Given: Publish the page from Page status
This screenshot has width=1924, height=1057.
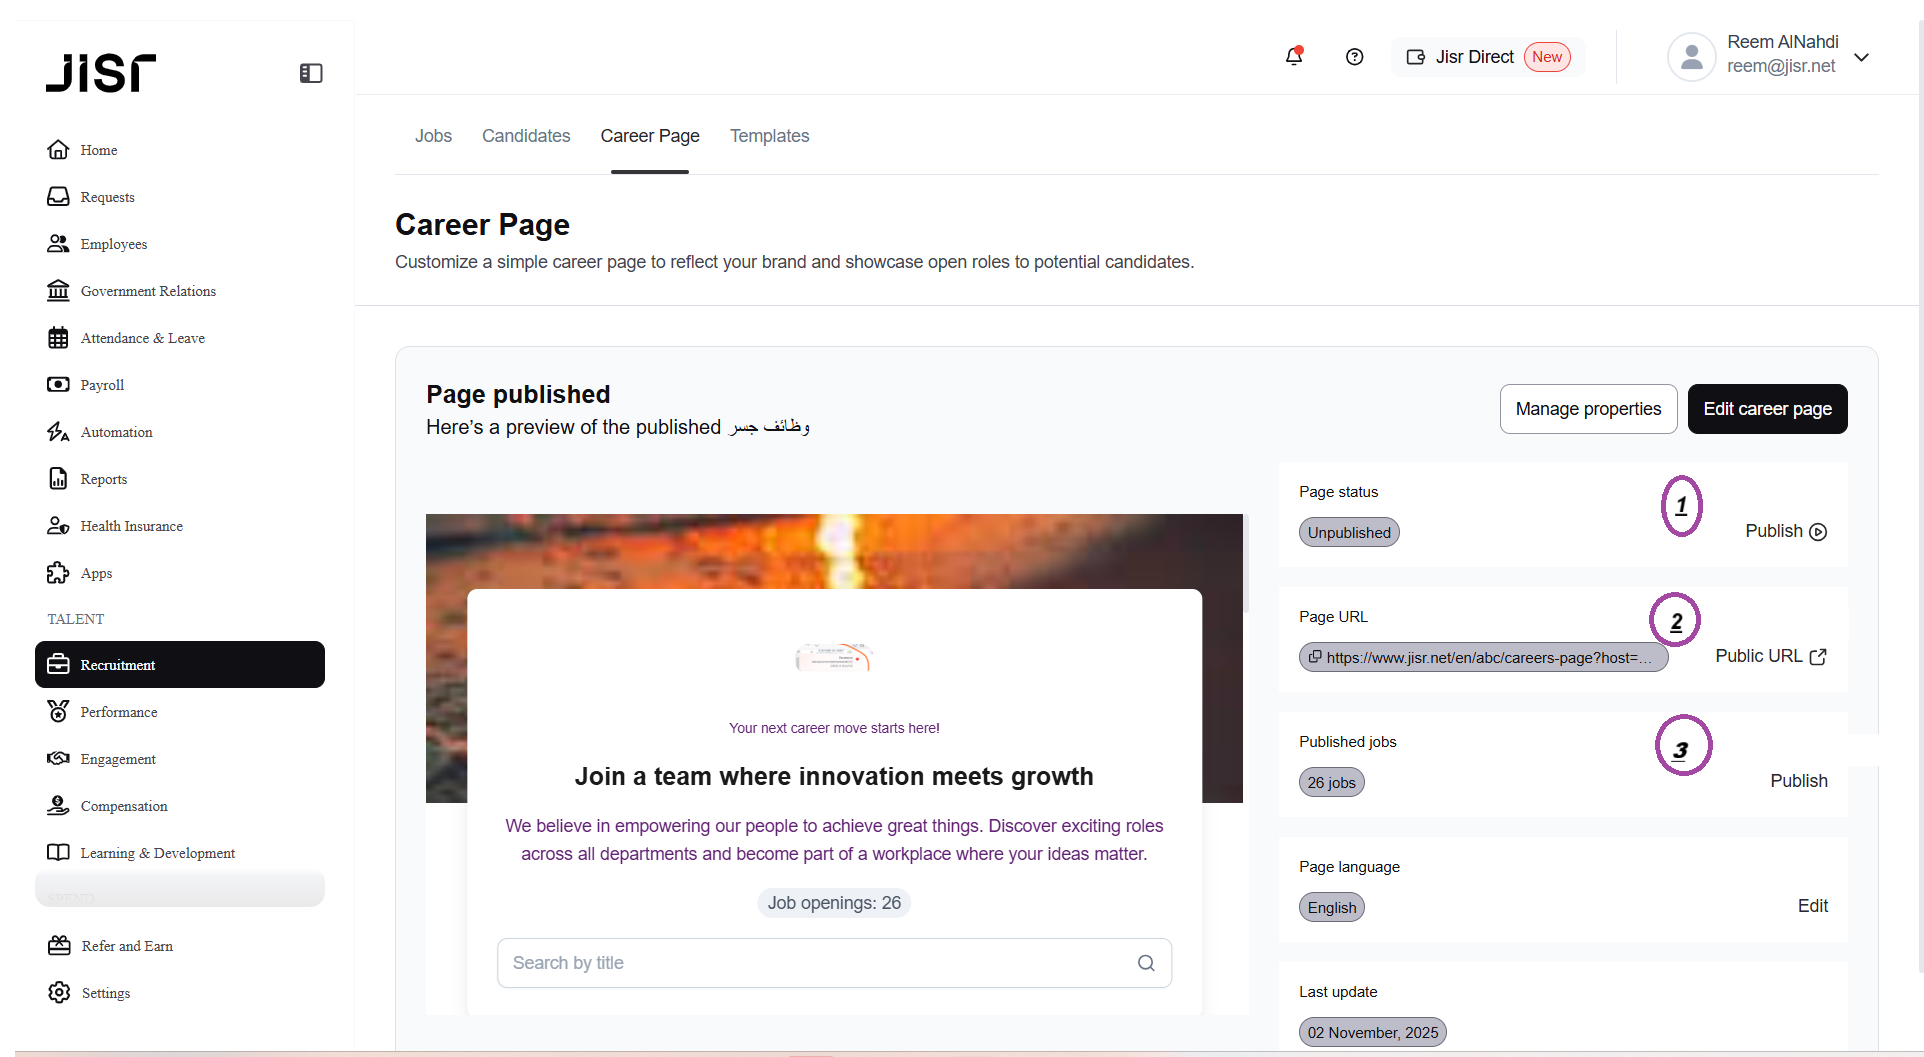Looking at the screenshot, I should (1785, 531).
